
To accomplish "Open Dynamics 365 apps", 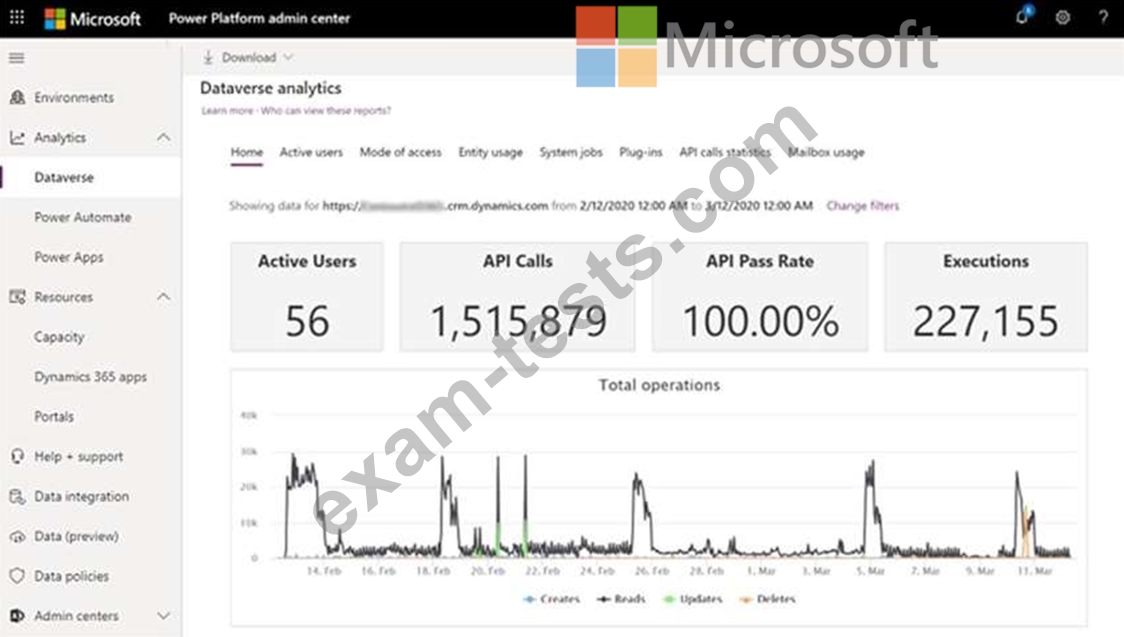I will click(90, 377).
